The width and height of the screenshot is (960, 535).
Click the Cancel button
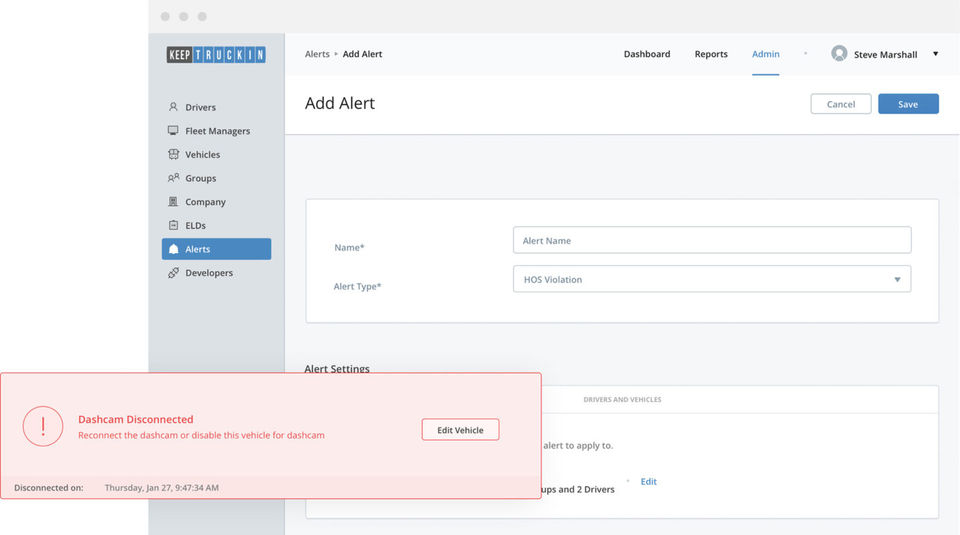841,104
